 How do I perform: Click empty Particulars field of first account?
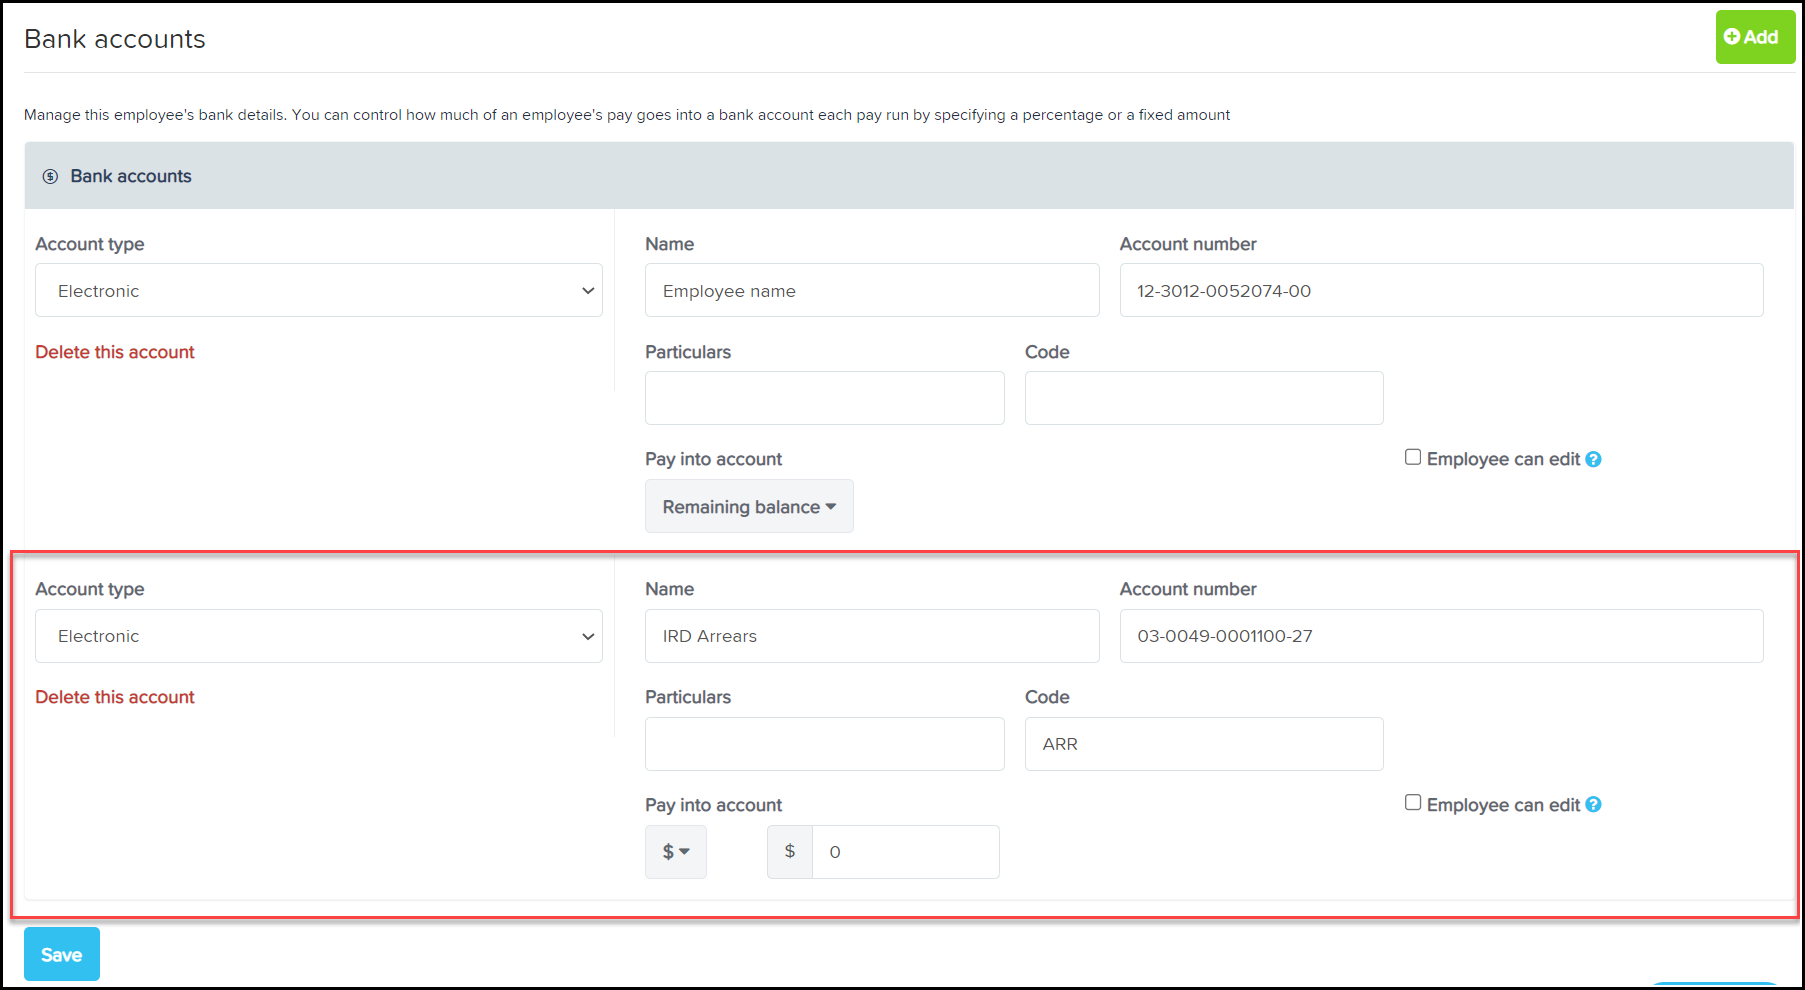pyautogui.click(x=824, y=398)
